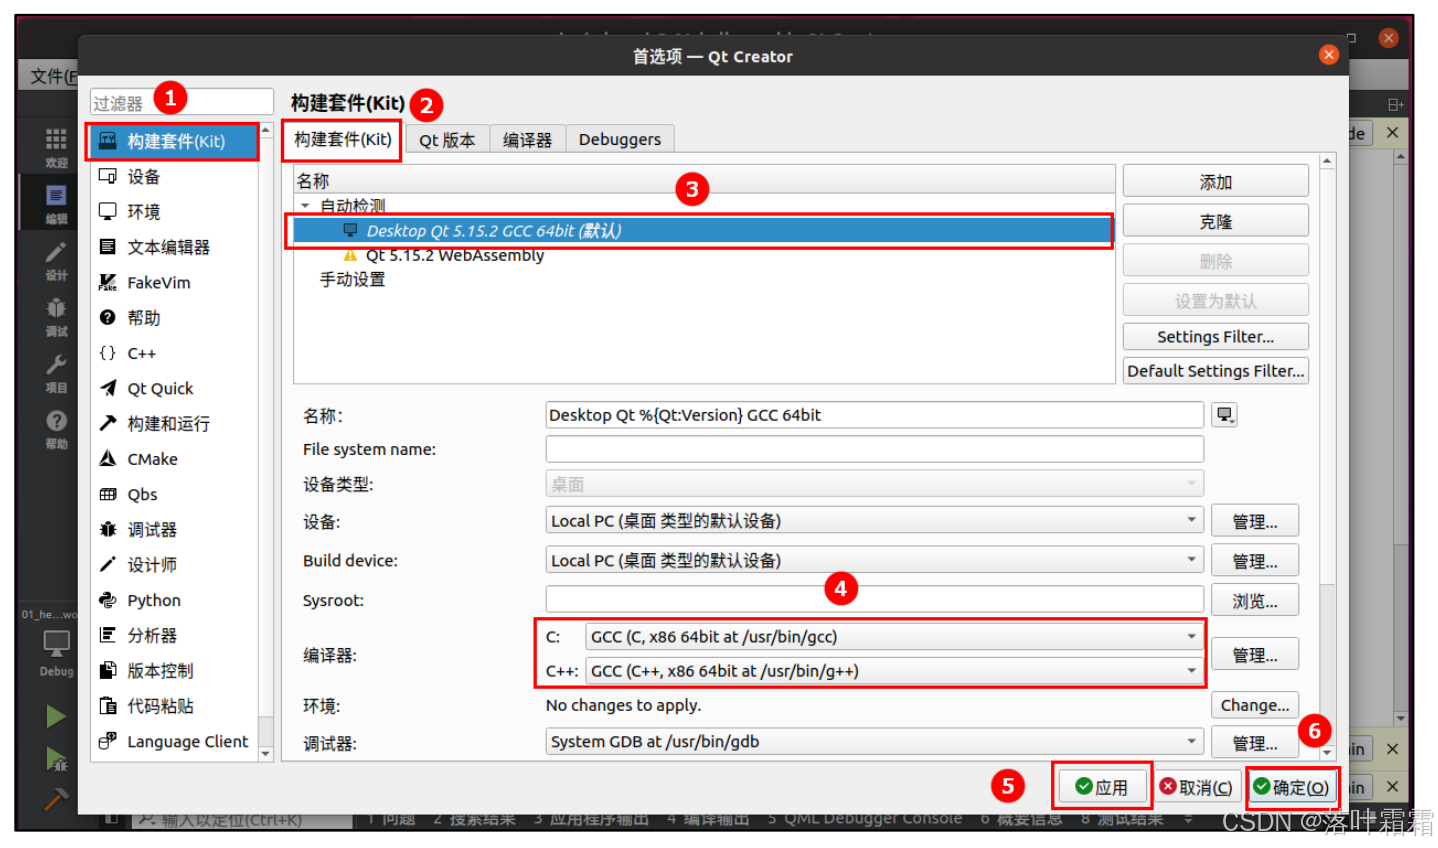This screenshot has height=848, width=1438.
Task: Switch to 帮助 mode in main window
Action: pos(56,429)
